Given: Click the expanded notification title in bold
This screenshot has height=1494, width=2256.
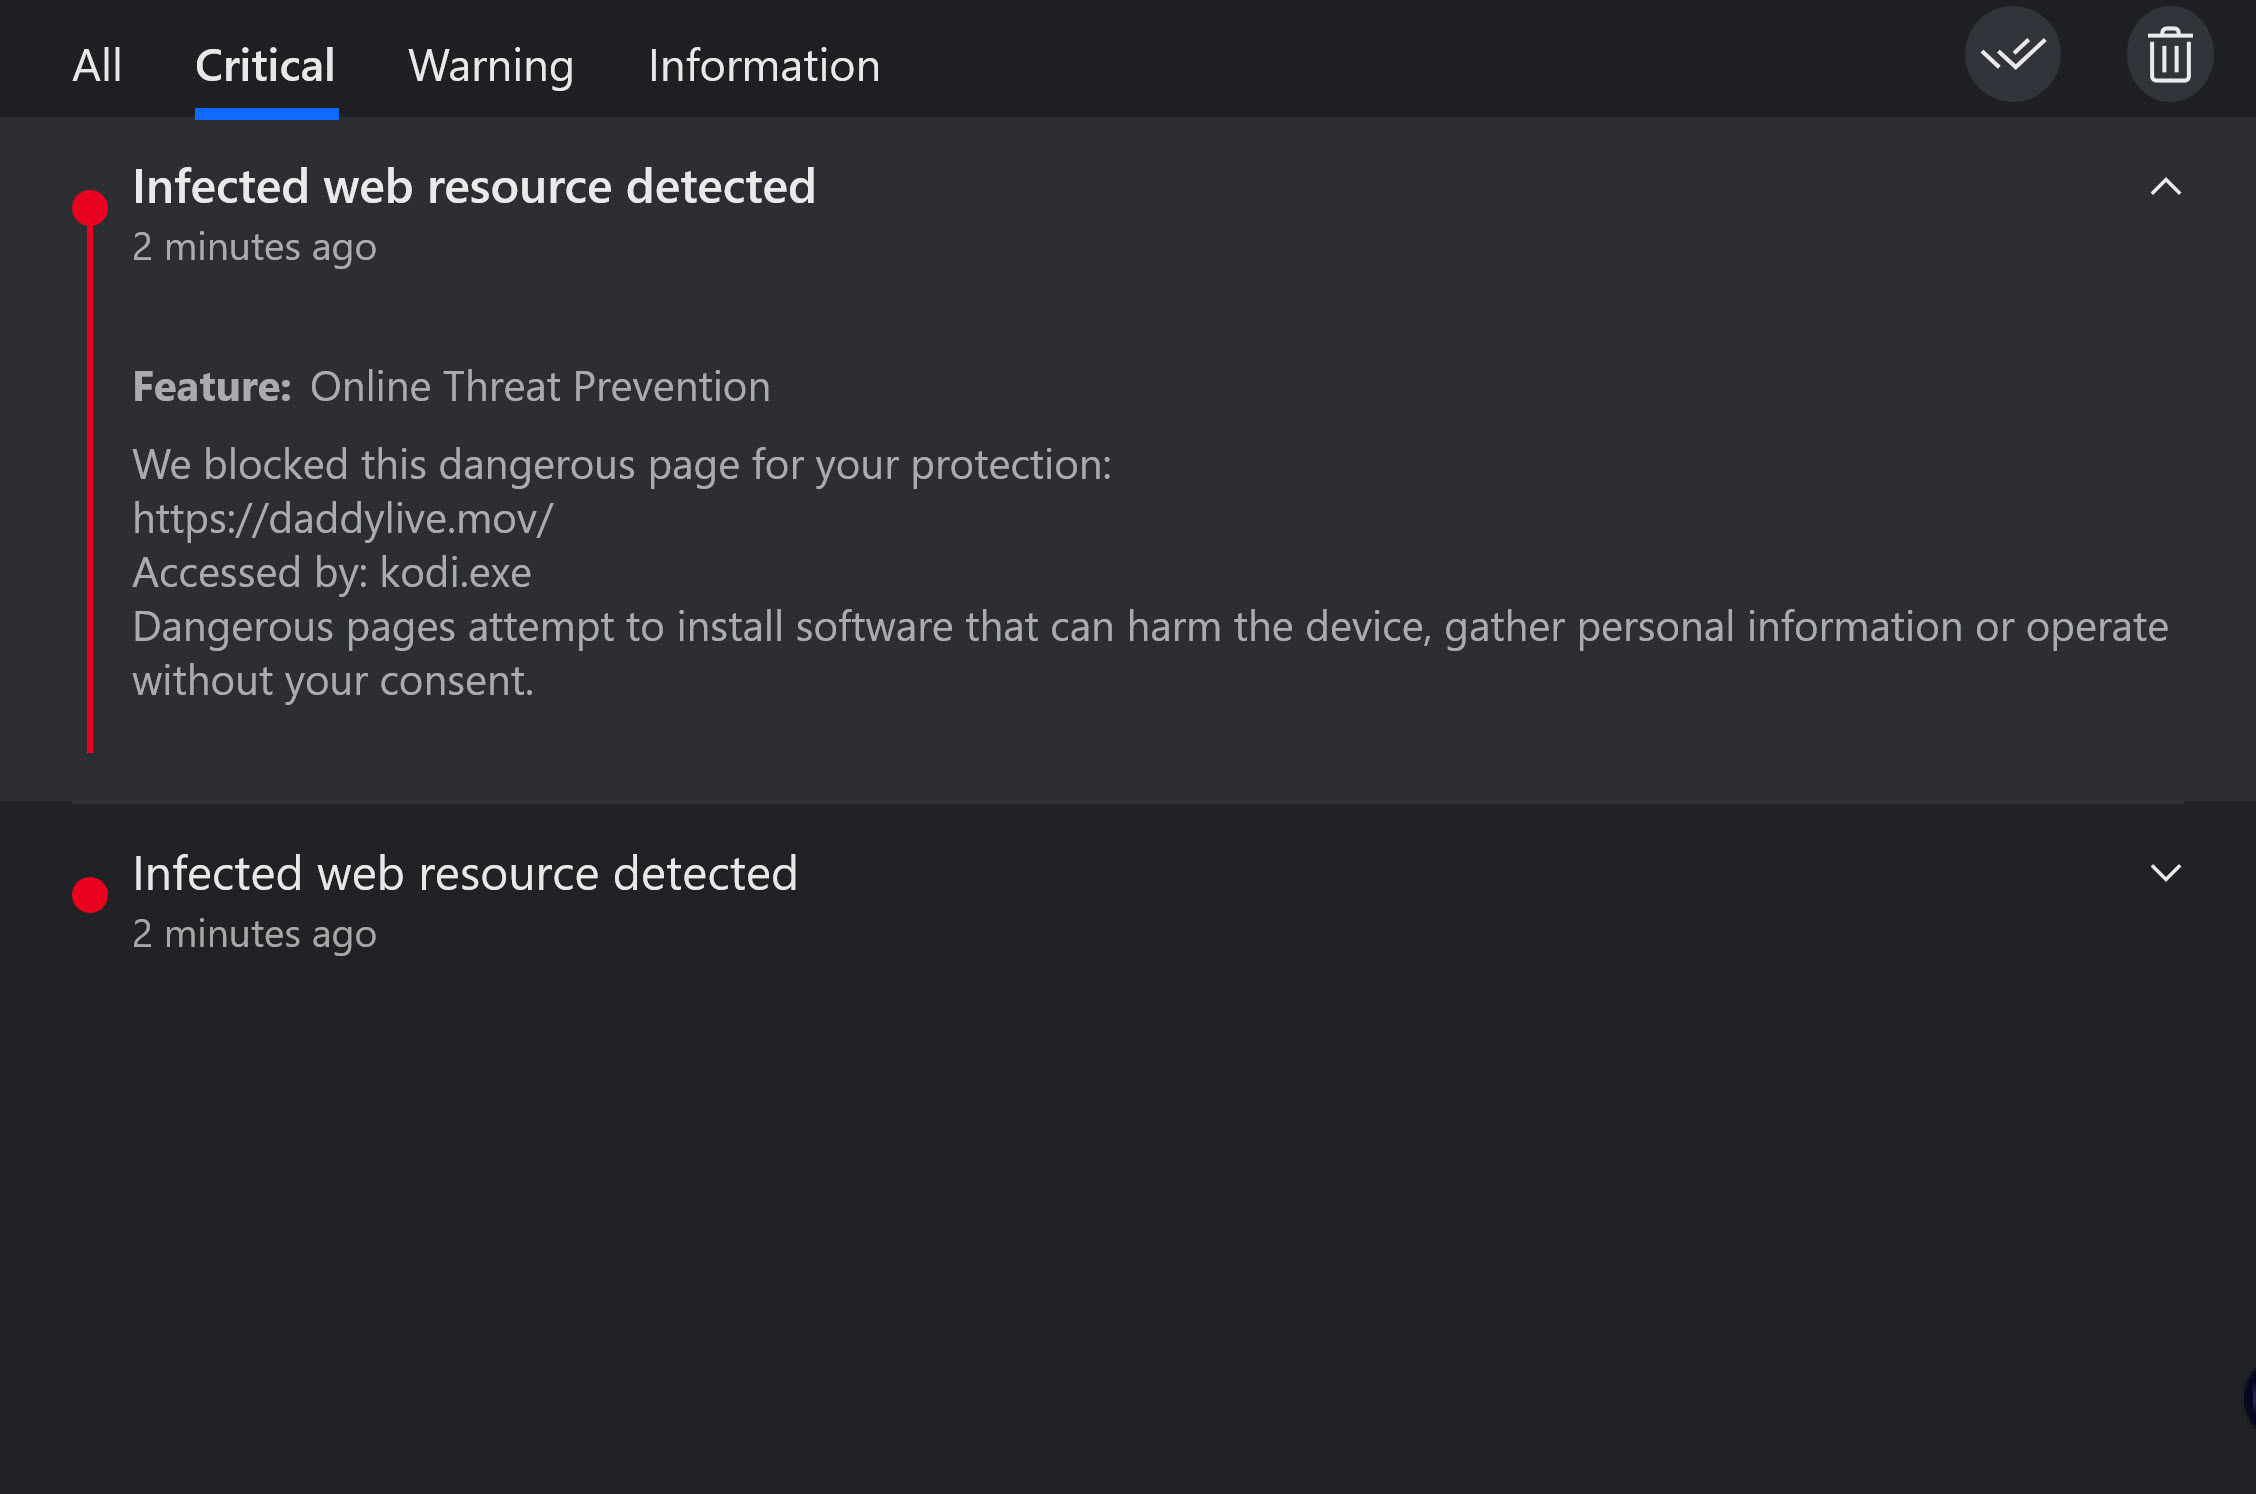Looking at the screenshot, I should 474,187.
